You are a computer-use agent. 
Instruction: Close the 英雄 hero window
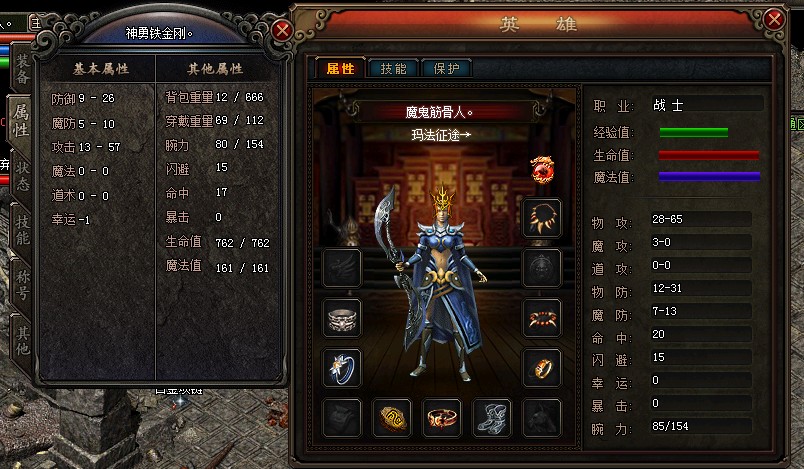(774, 20)
